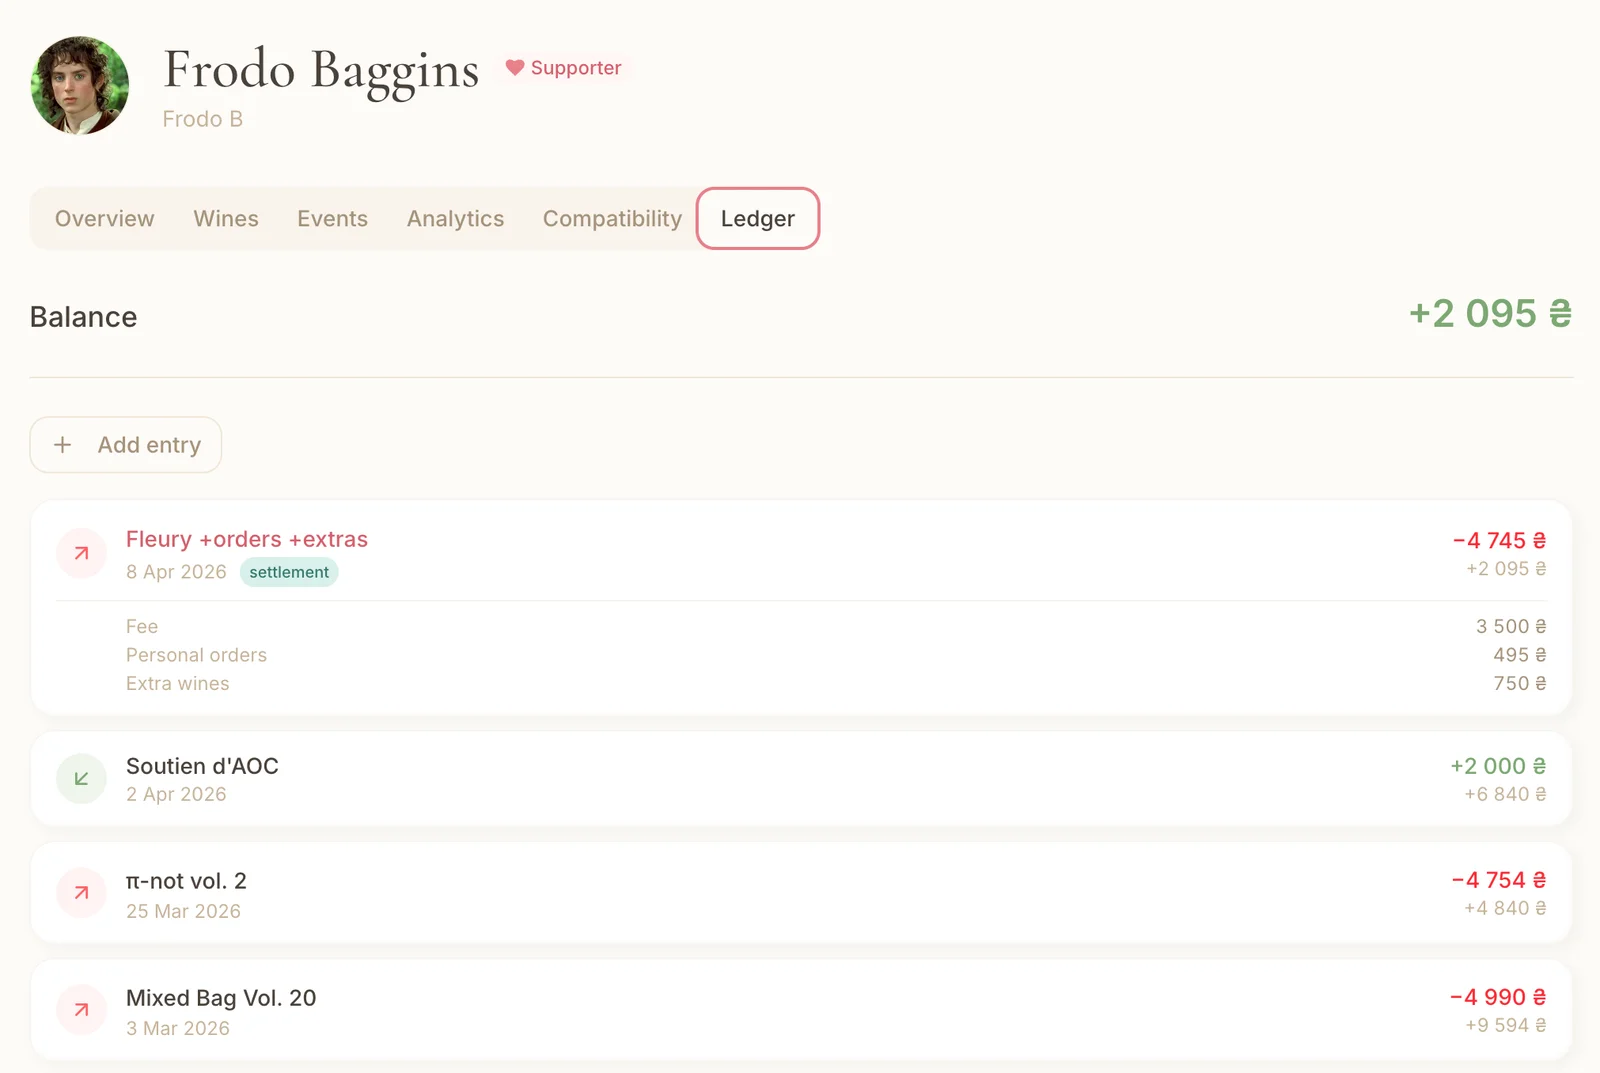
Task: Click the arrow icon beside Mixed Bag Vol. 20
Action: (81, 1010)
